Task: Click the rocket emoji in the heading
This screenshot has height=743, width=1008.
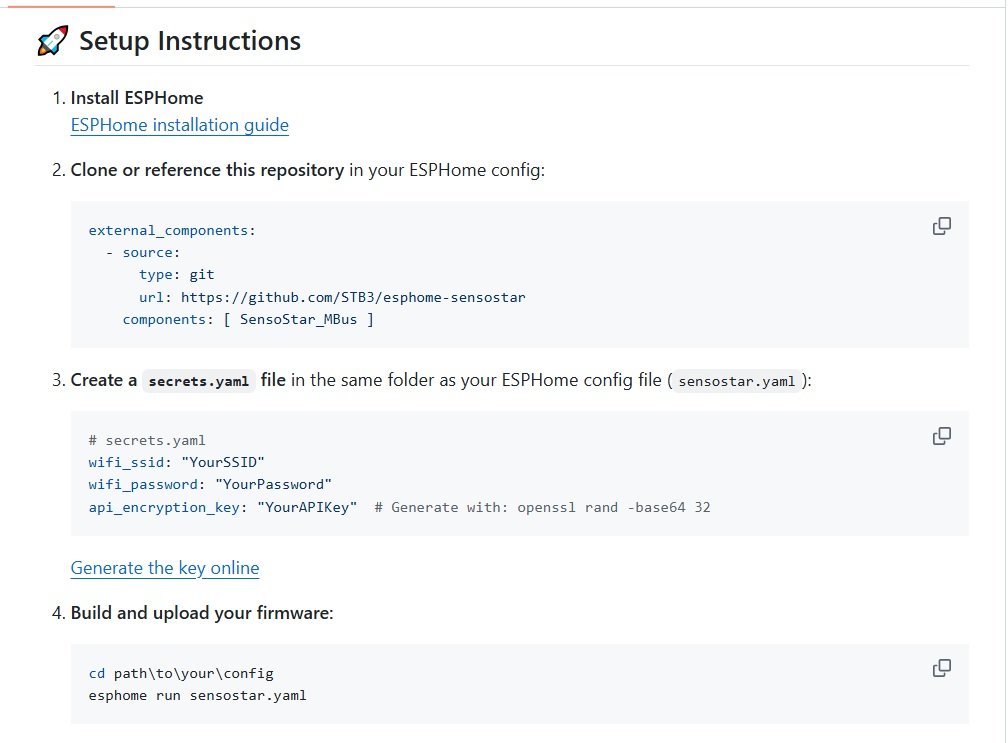Action: [52, 41]
